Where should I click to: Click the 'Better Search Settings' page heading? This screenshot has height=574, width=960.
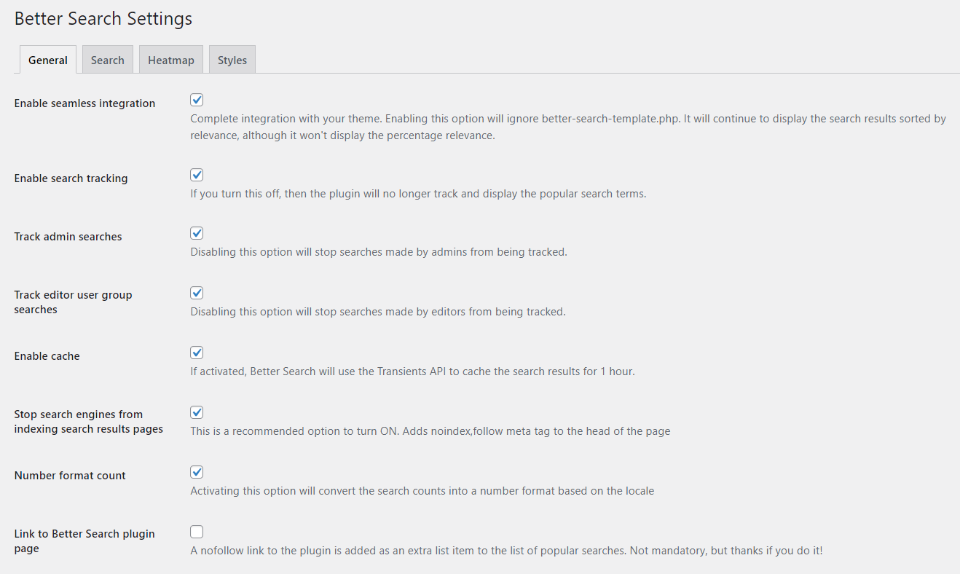click(103, 19)
